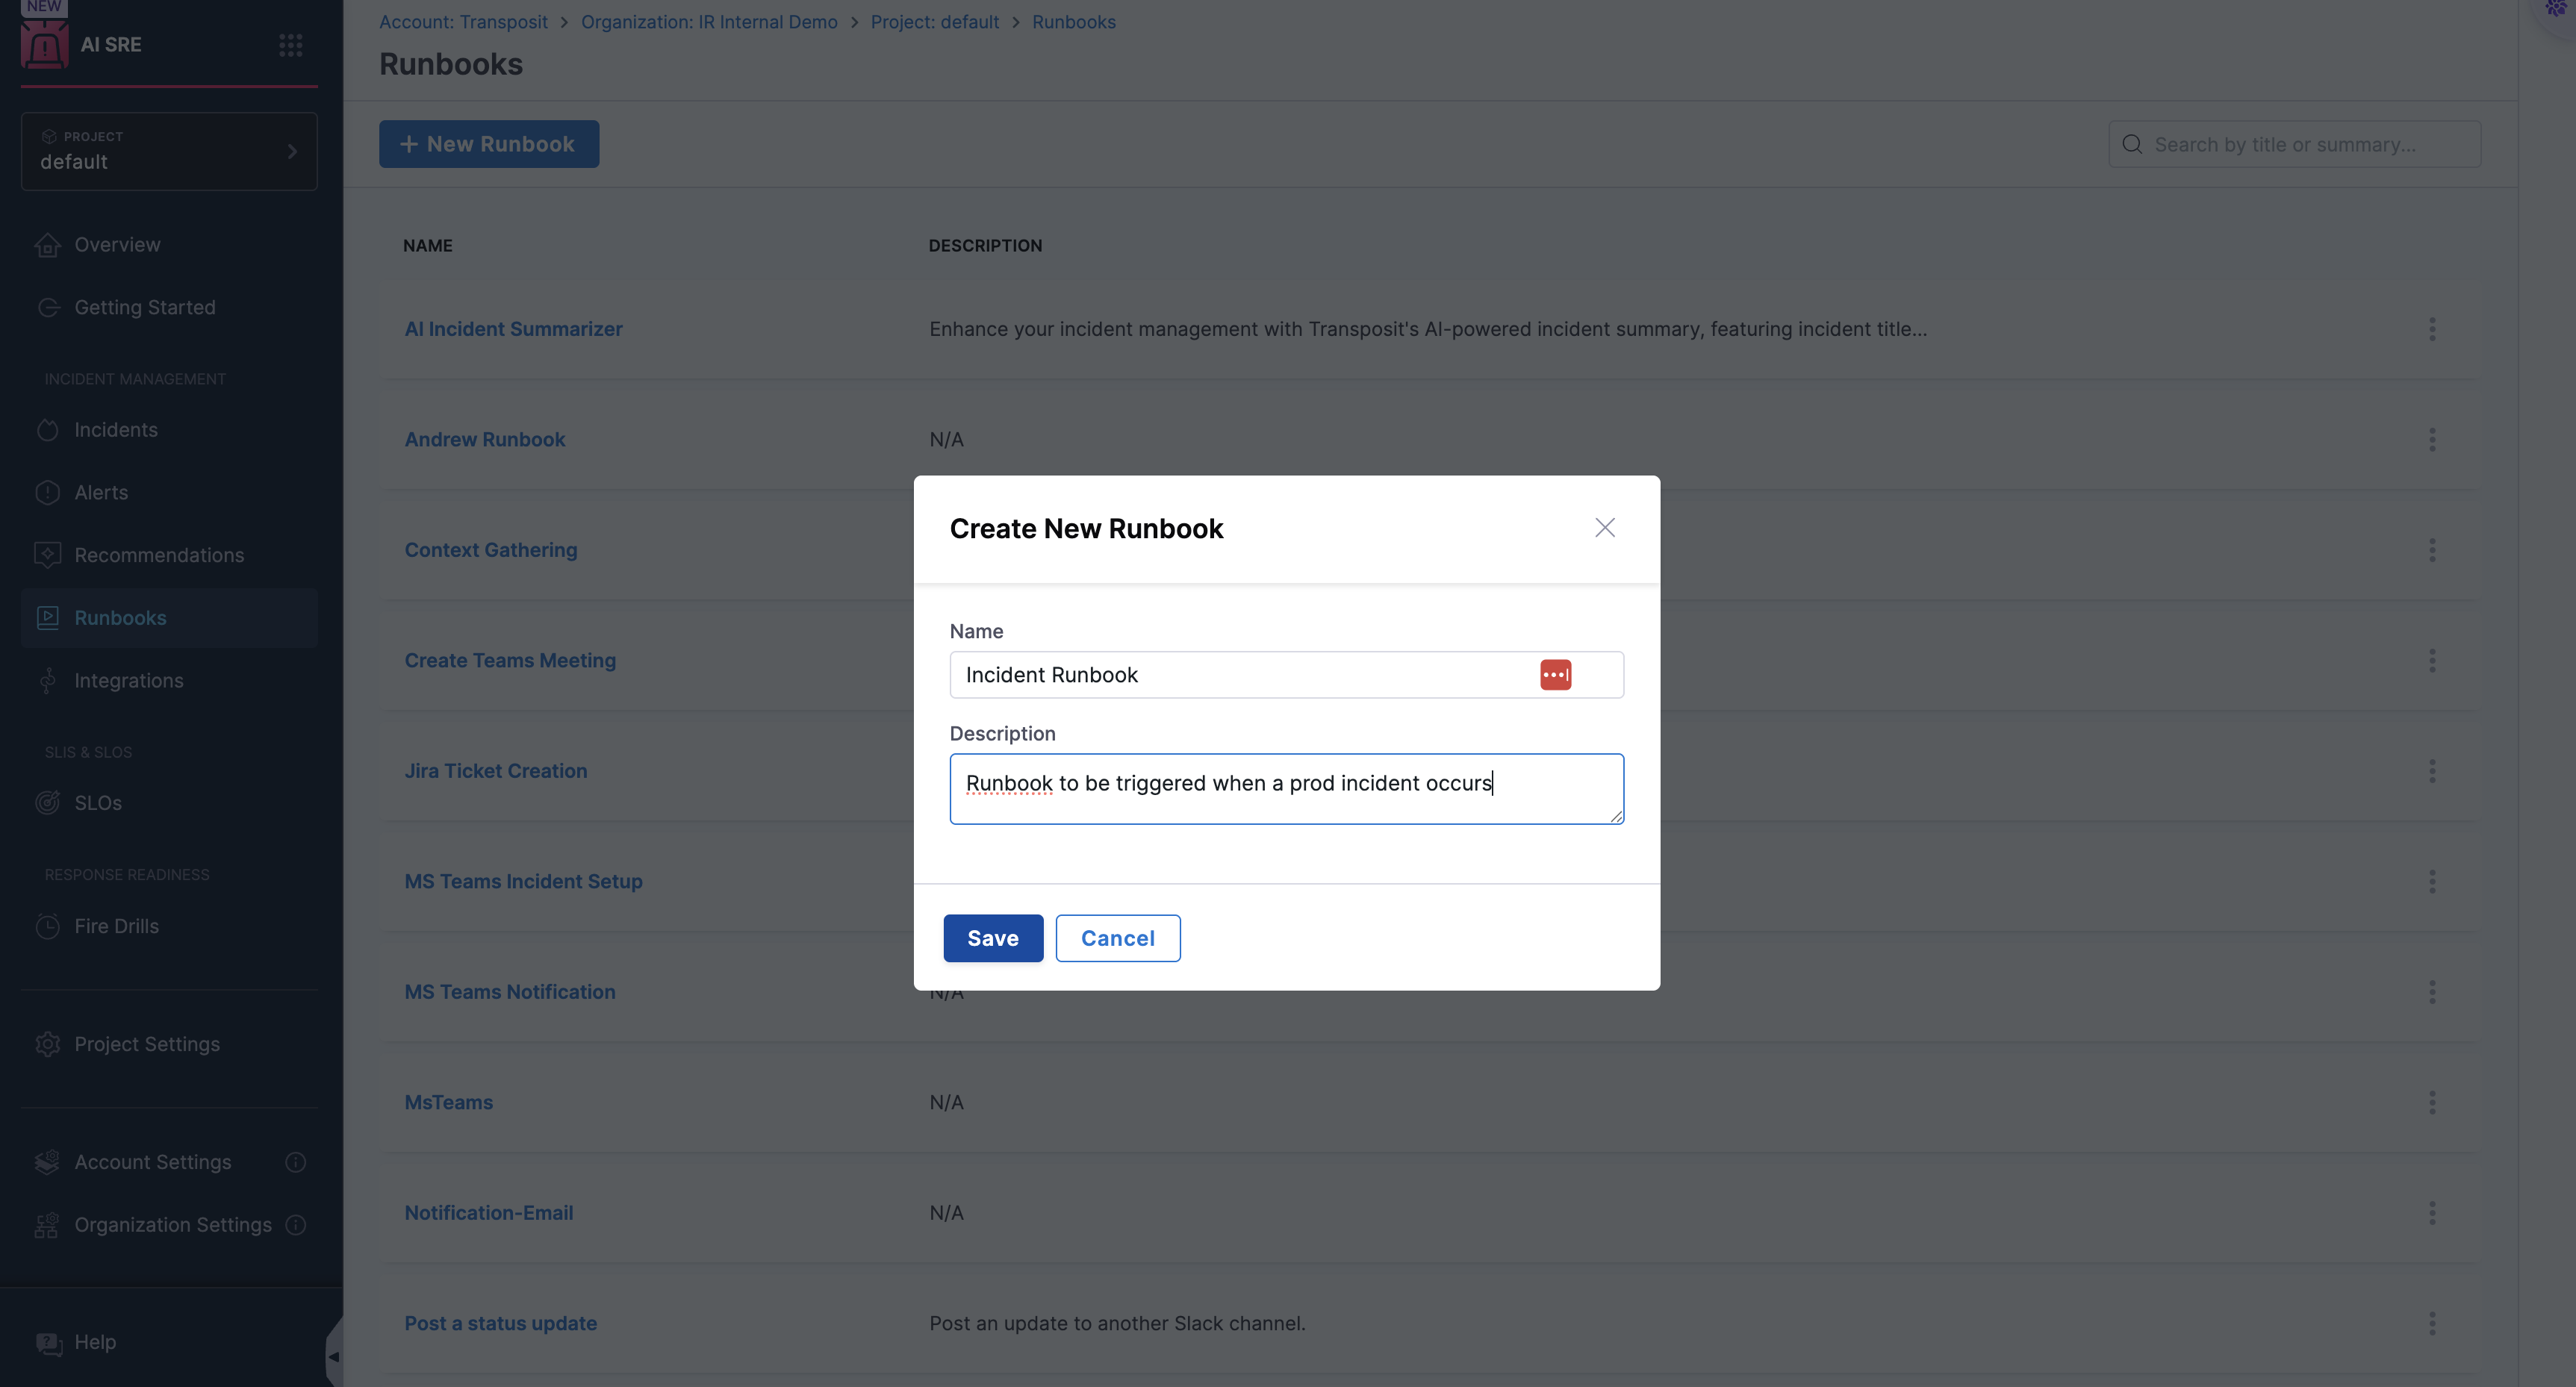This screenshot has height=1387, width=2576.
Task: Open Recommendations from the sidebar
Action: pyautogui.click(x=158, y=555)
